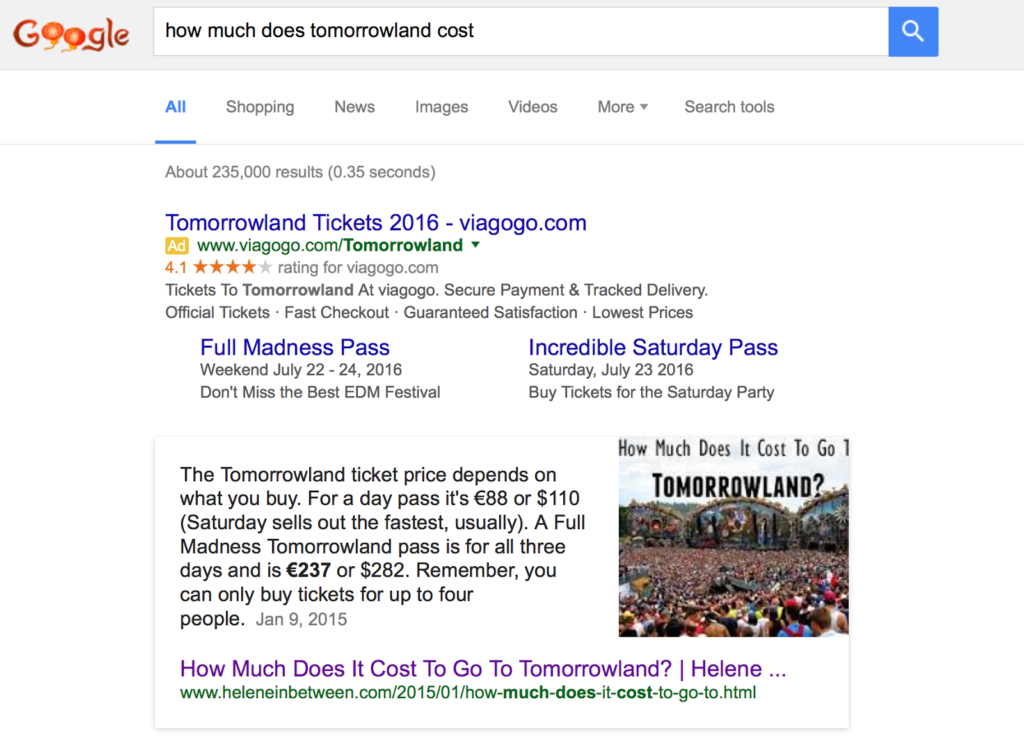
Task: Open Tomorrowland Tickets 2016 viagogo link
Action: point(376,223)
